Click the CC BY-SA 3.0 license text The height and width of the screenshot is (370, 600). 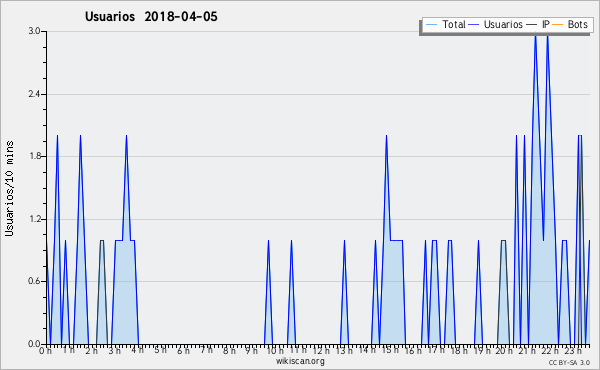click(x=569, y=362)
